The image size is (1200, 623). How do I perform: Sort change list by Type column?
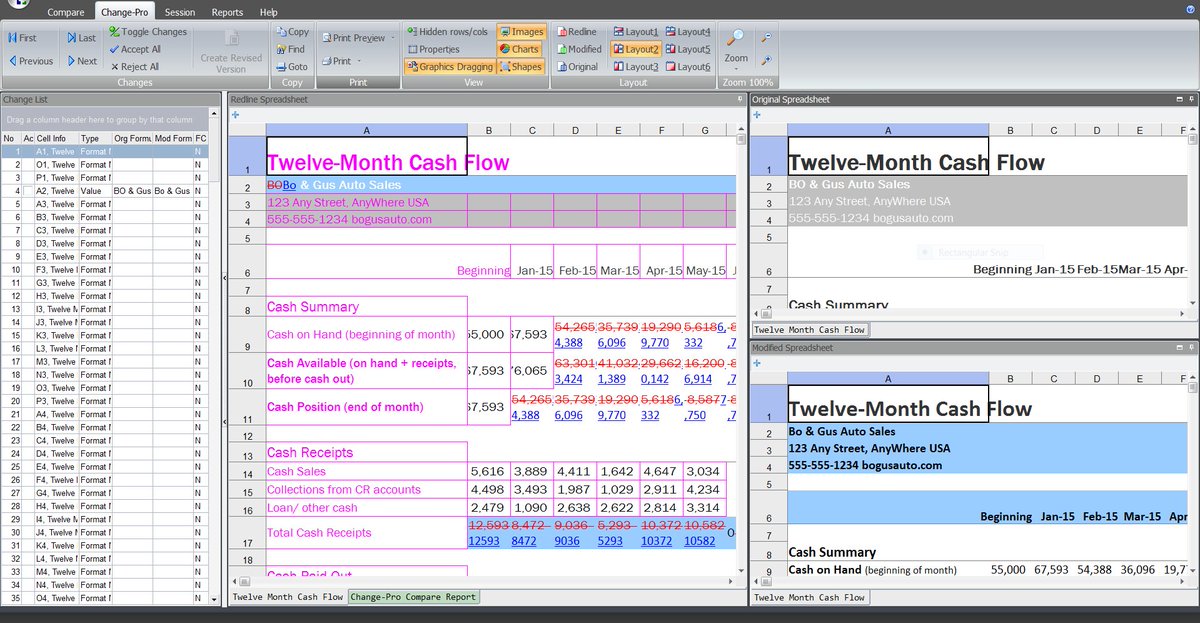[x=95, y=139]
